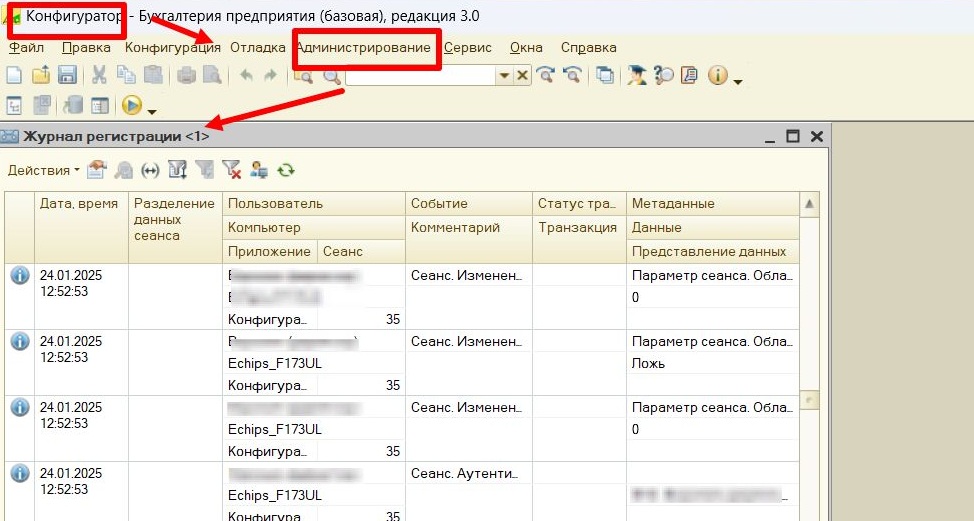Expand the search box dropdown arrow
The height and width of the screenshot is (521, 974).
[504, 76]
